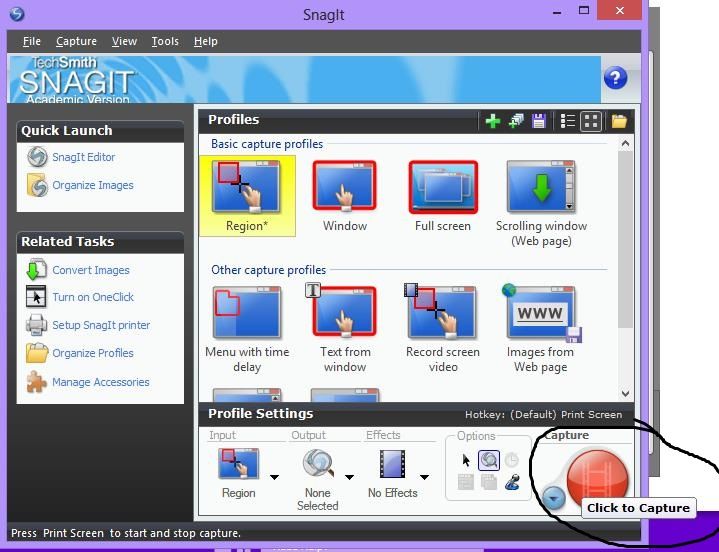Minimize the SnagIt window
Image resolution: width=719 pixels, height=552 pixels.
tap(558, 12)
